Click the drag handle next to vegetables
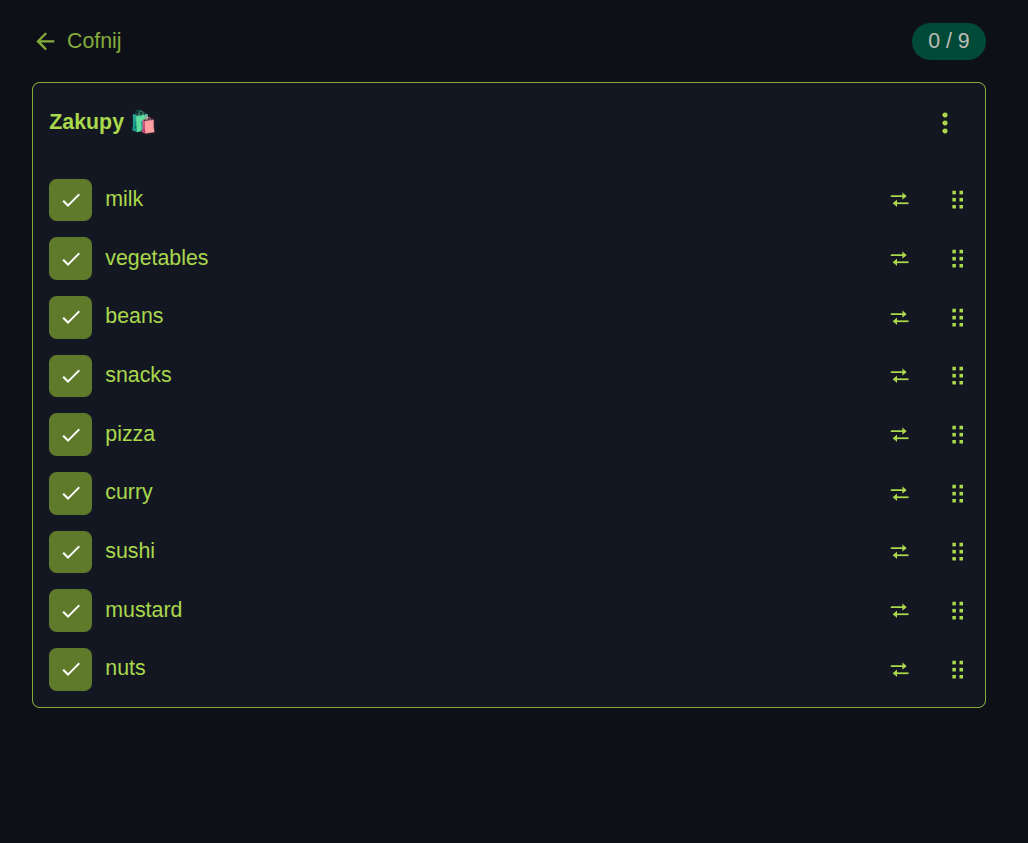Viewport: 1028px width, 843px height. 957,258
